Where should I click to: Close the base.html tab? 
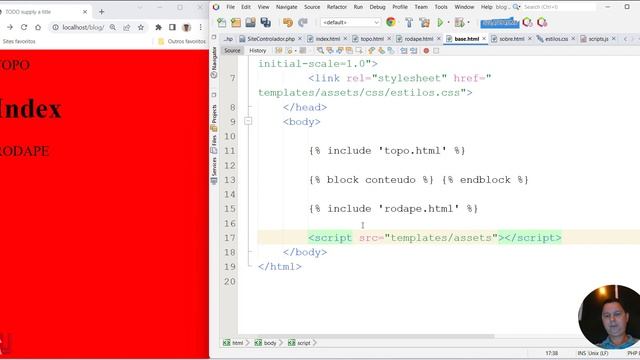(484, 38)
